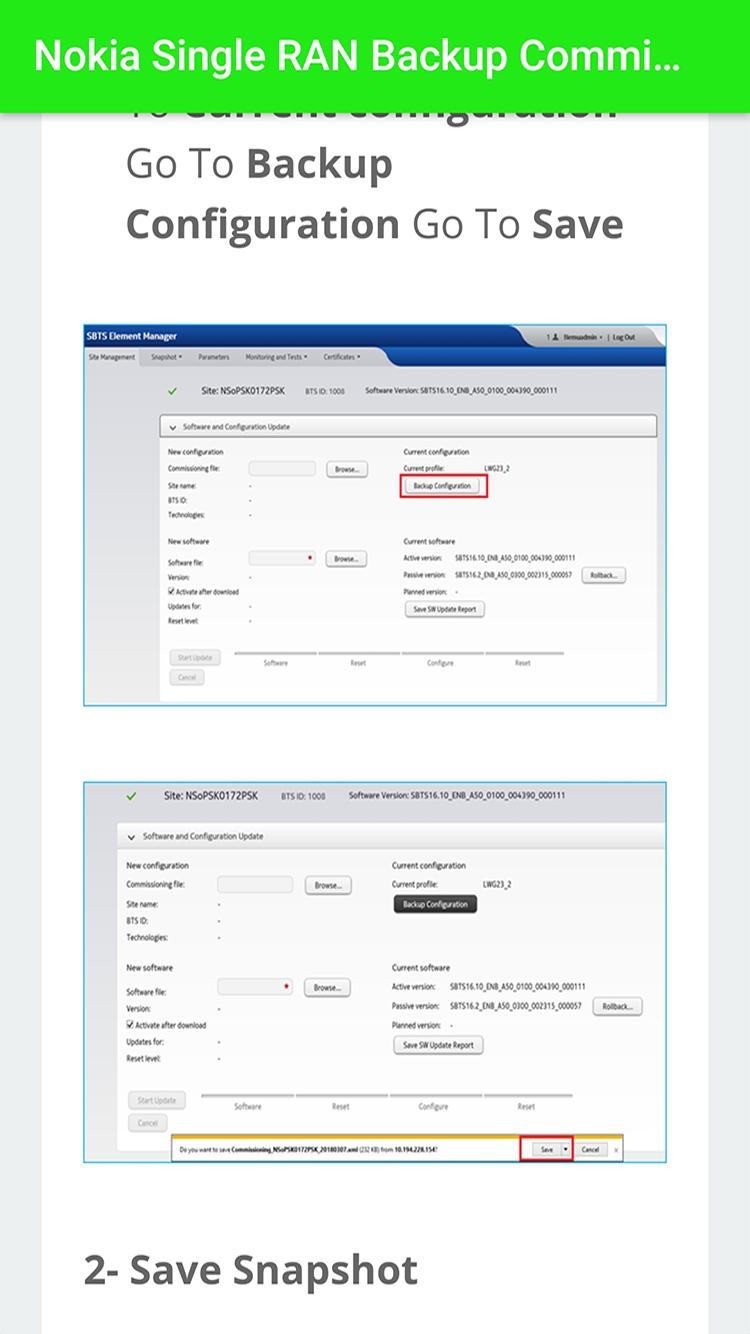This screenshot has height=1334, width=750.
Task: Click Start Update button in Element Manager screenshot
Action: click(195, 658)
